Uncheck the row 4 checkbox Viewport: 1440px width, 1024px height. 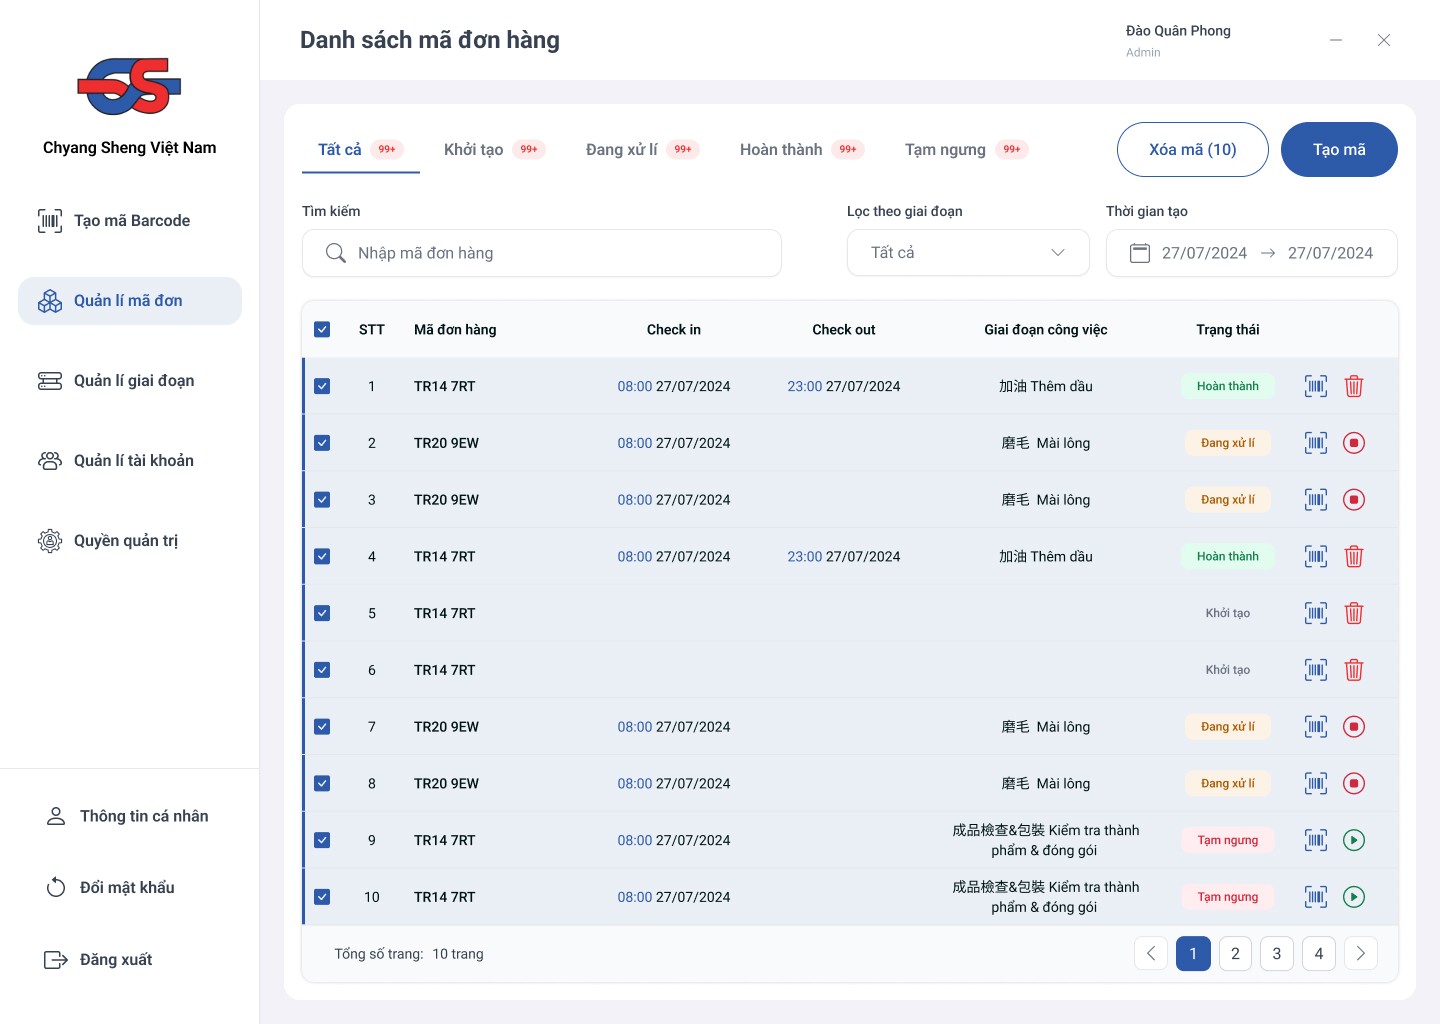pyautogui.click(x=322, y=556)
